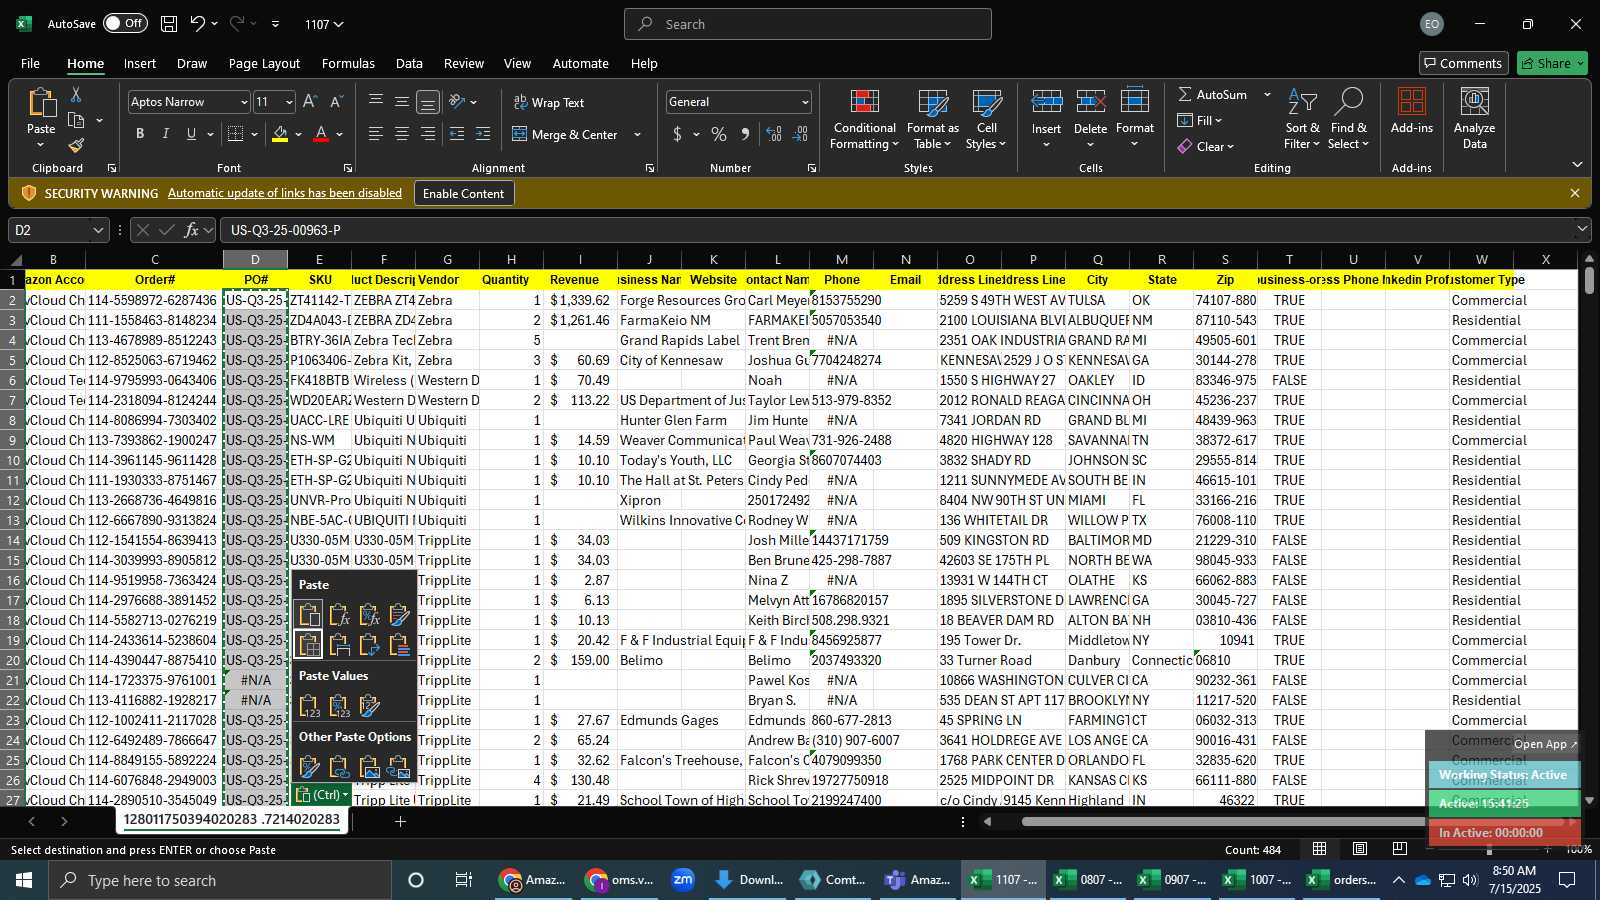1600x900 pixels.
Task: Apply Comma Style number format
Action: [x=745, y=134]
